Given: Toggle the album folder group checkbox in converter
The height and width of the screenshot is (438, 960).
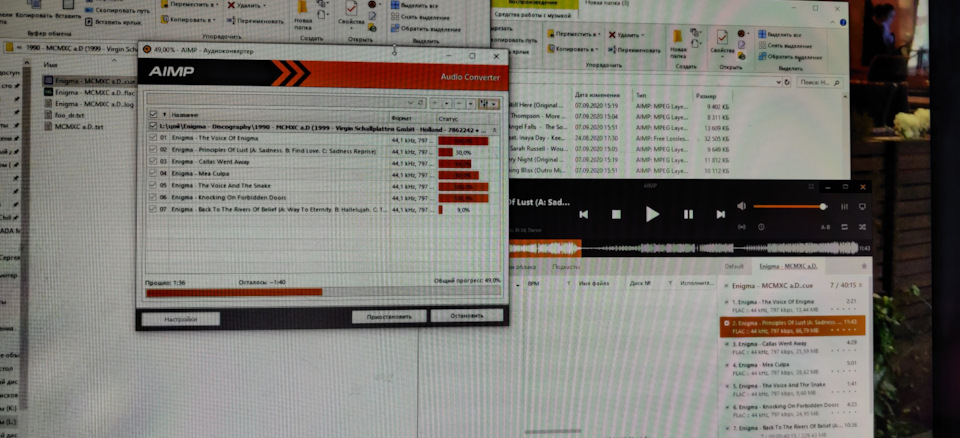Looking at the screenshot, I should [154, 126].
